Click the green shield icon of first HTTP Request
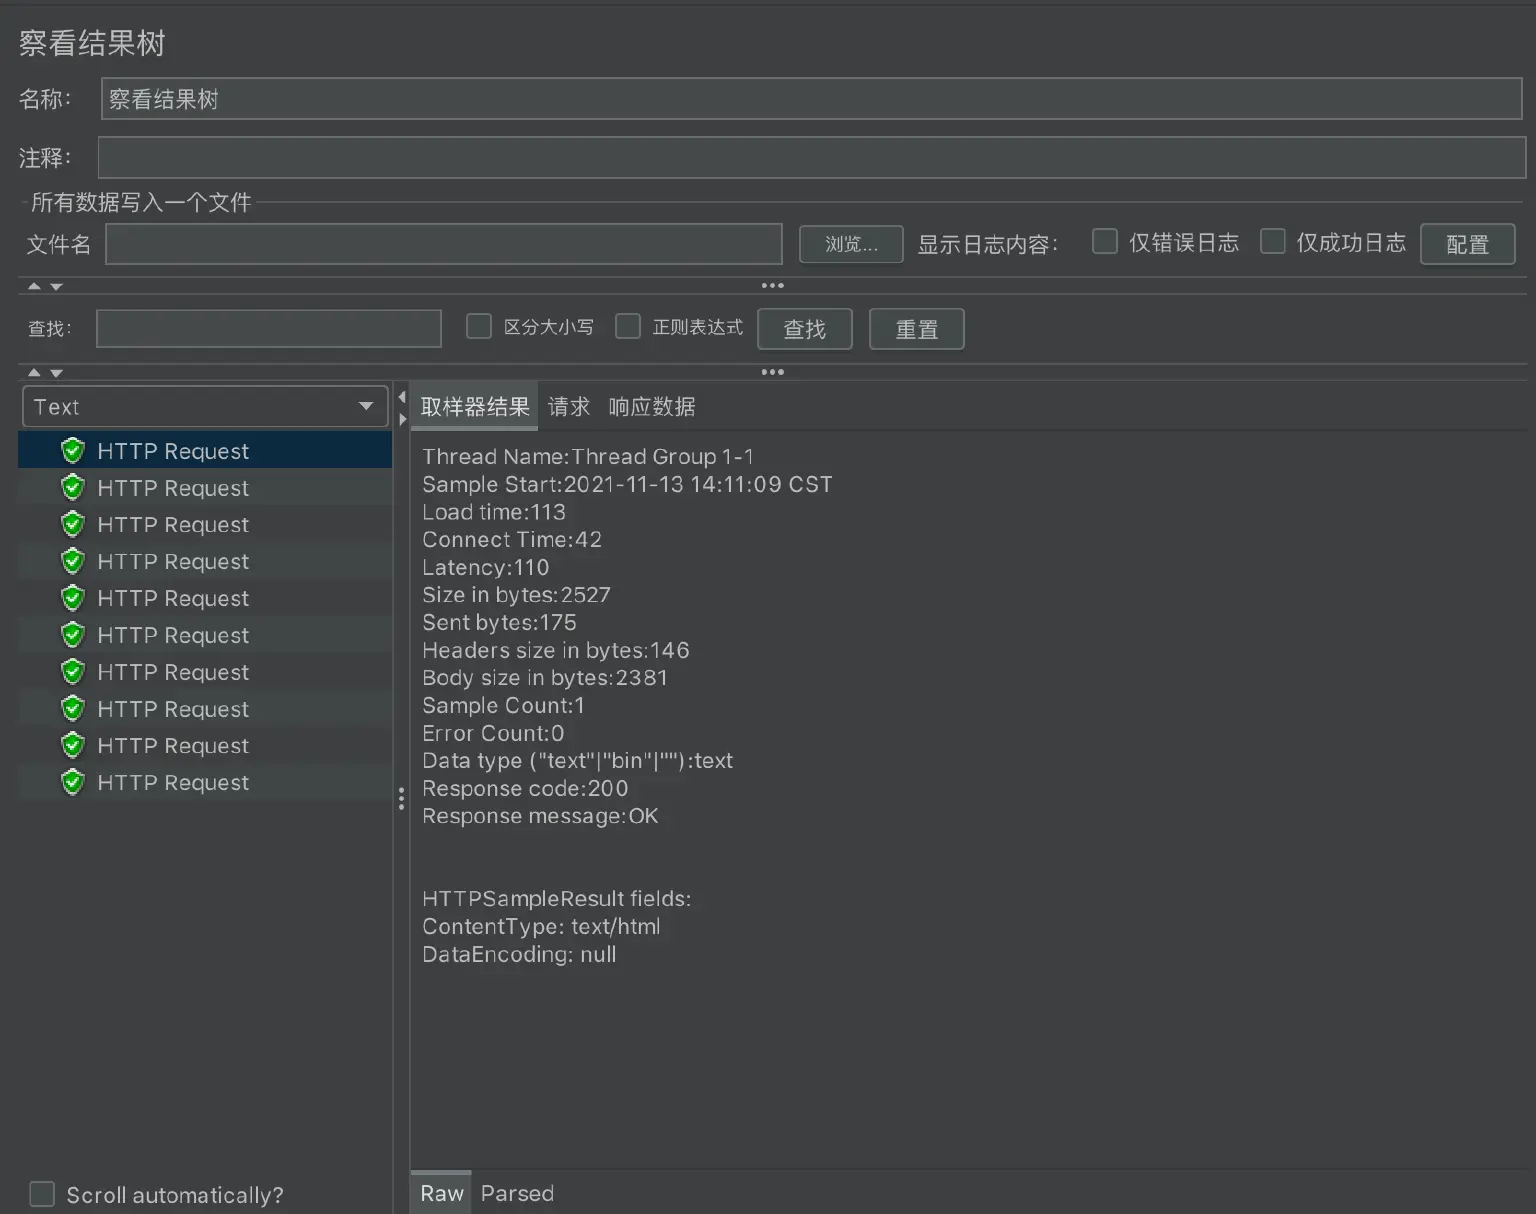1536x1214 pixels. click(72, 451)
